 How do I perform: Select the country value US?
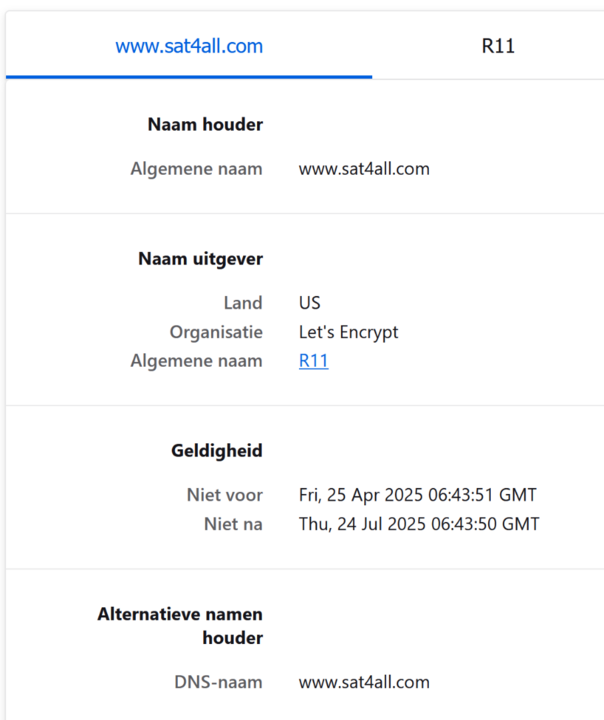click(310, 303)
